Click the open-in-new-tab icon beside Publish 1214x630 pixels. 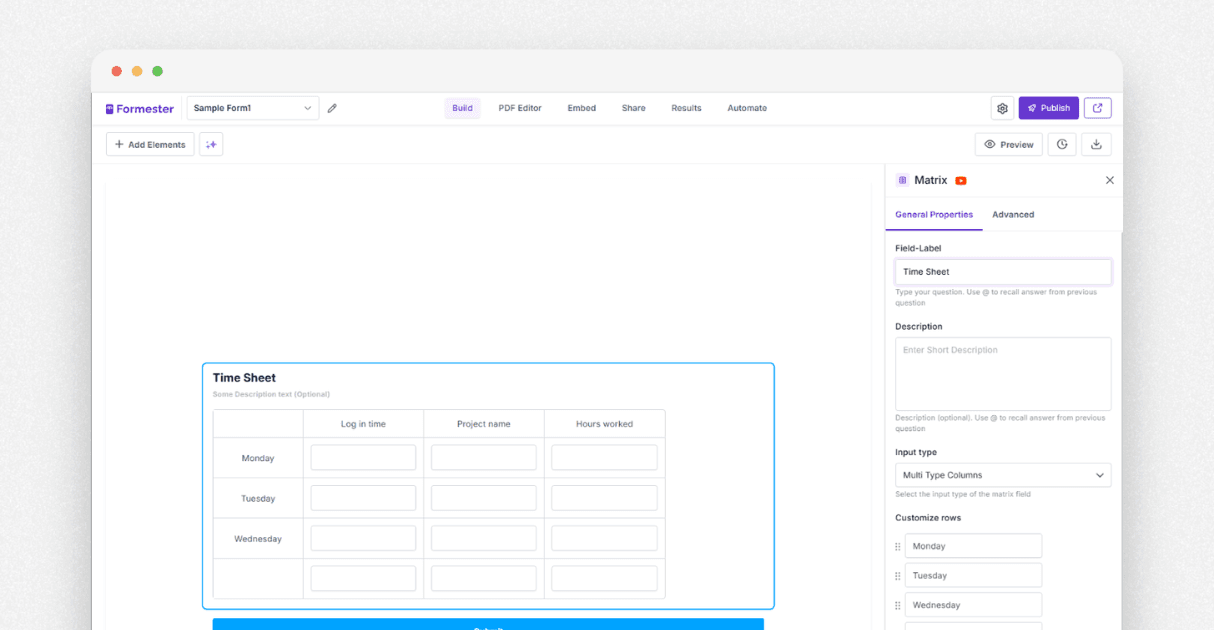click(1097, 108)
